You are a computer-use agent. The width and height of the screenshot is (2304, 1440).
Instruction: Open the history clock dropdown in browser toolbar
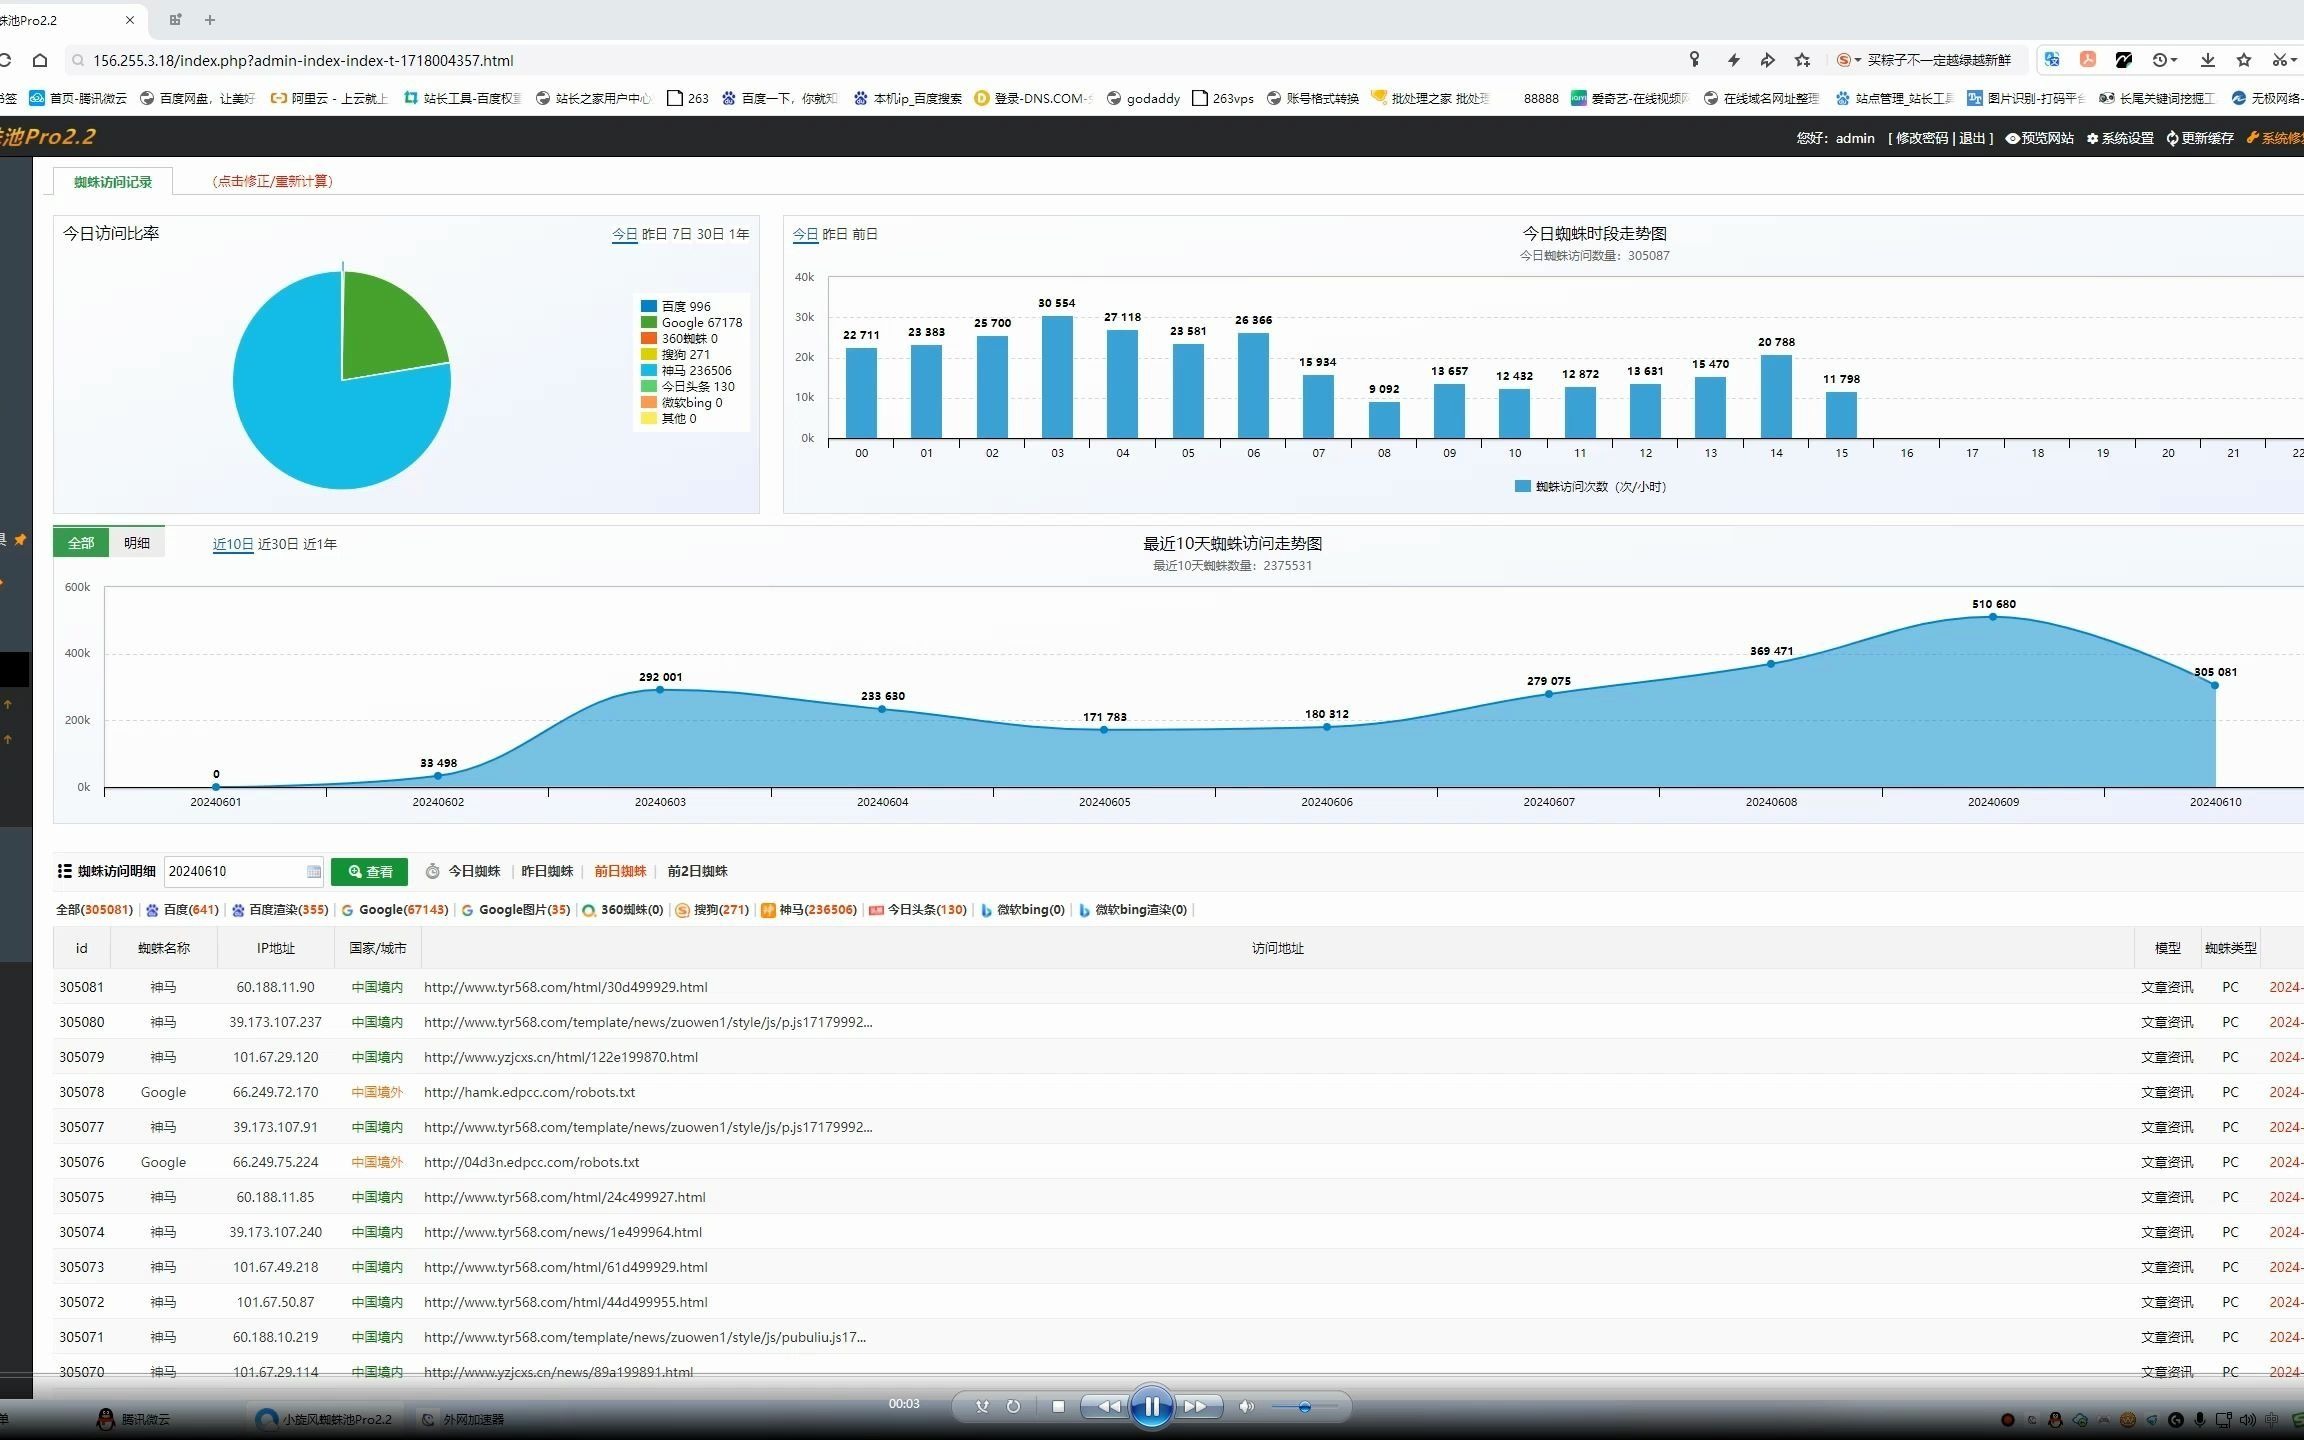pos(2165,60)
